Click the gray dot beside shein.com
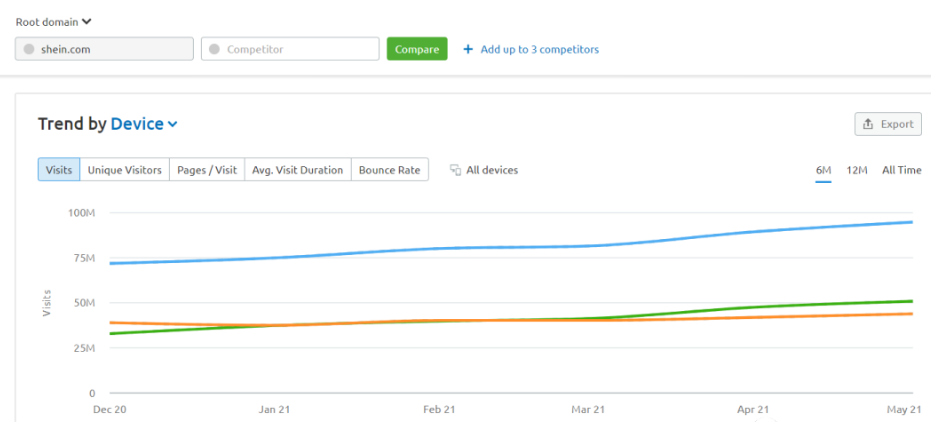 (28, 49)
